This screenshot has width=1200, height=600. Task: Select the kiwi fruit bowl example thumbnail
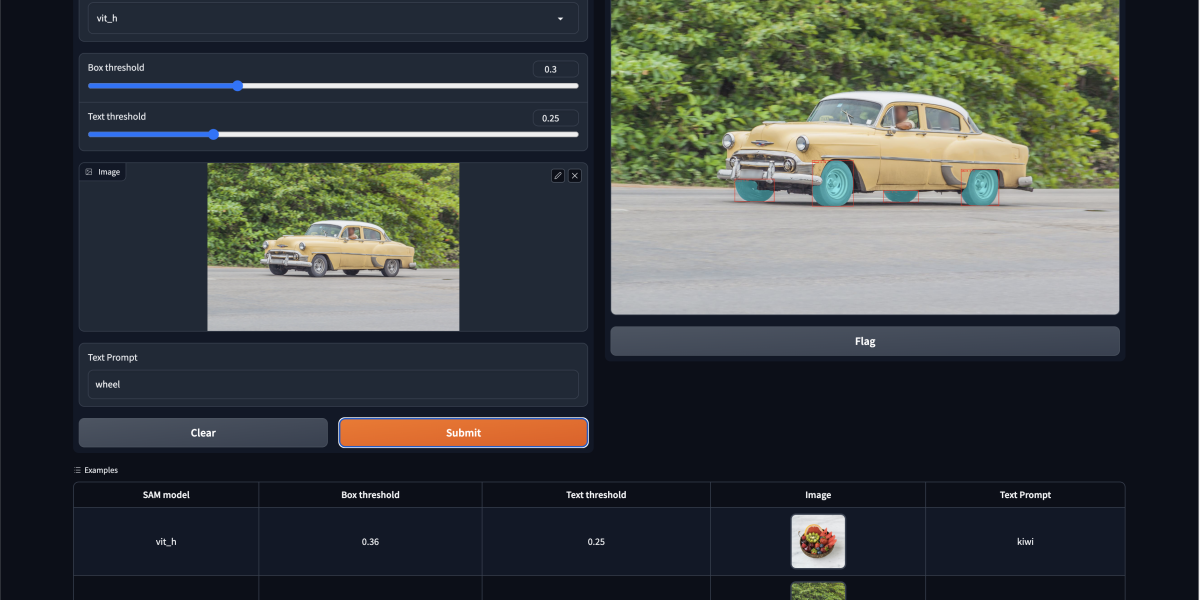(818, 541)
